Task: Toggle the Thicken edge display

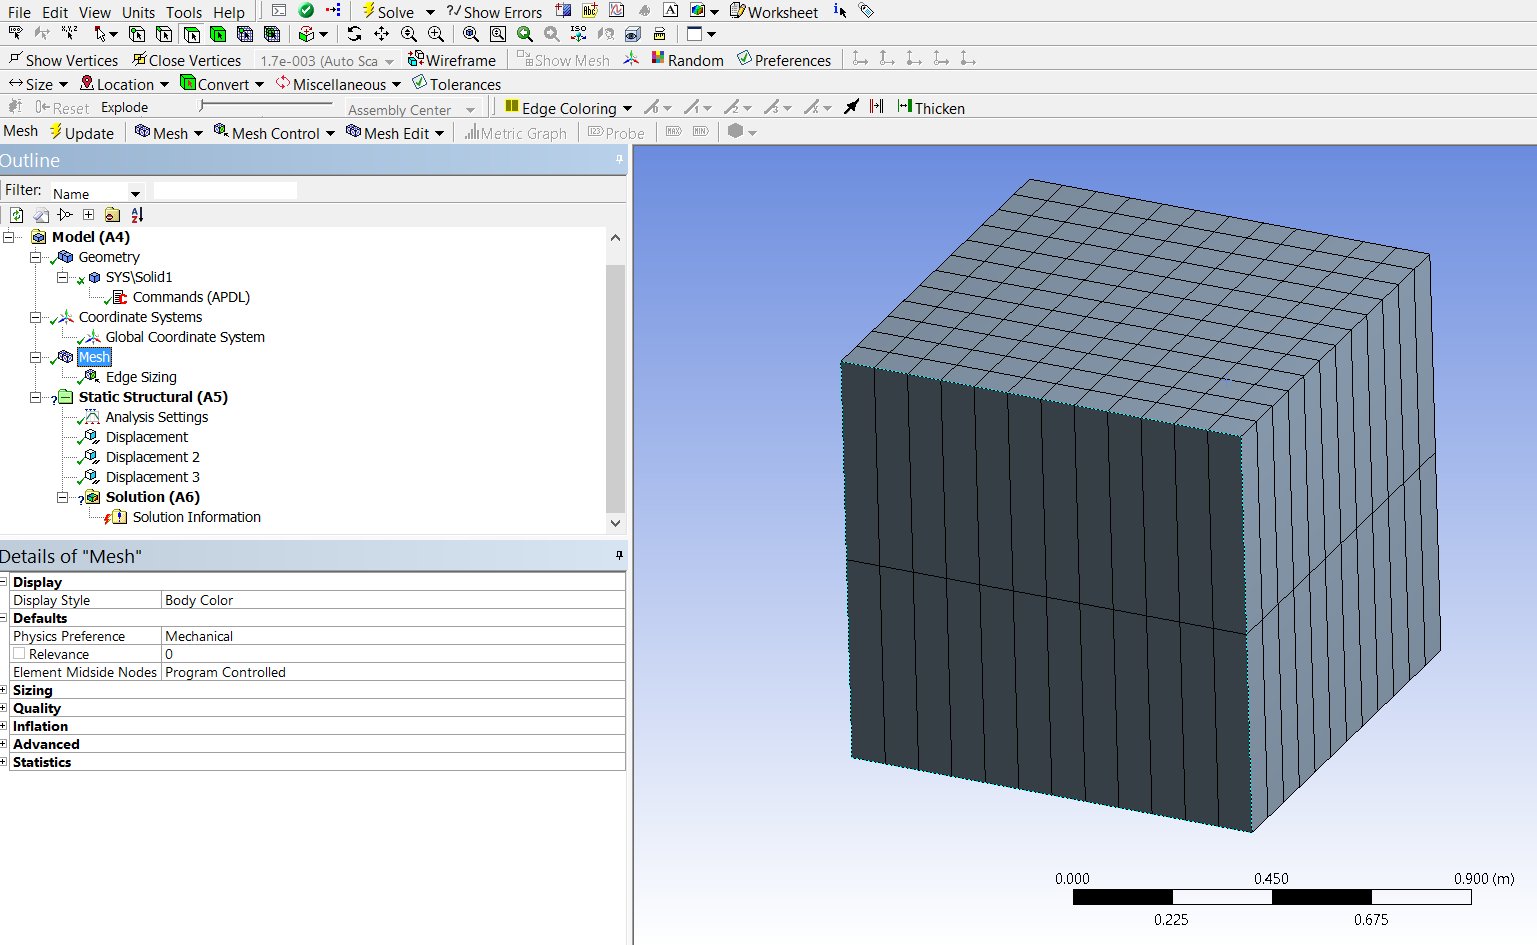Action: click(x=931, y=108)
